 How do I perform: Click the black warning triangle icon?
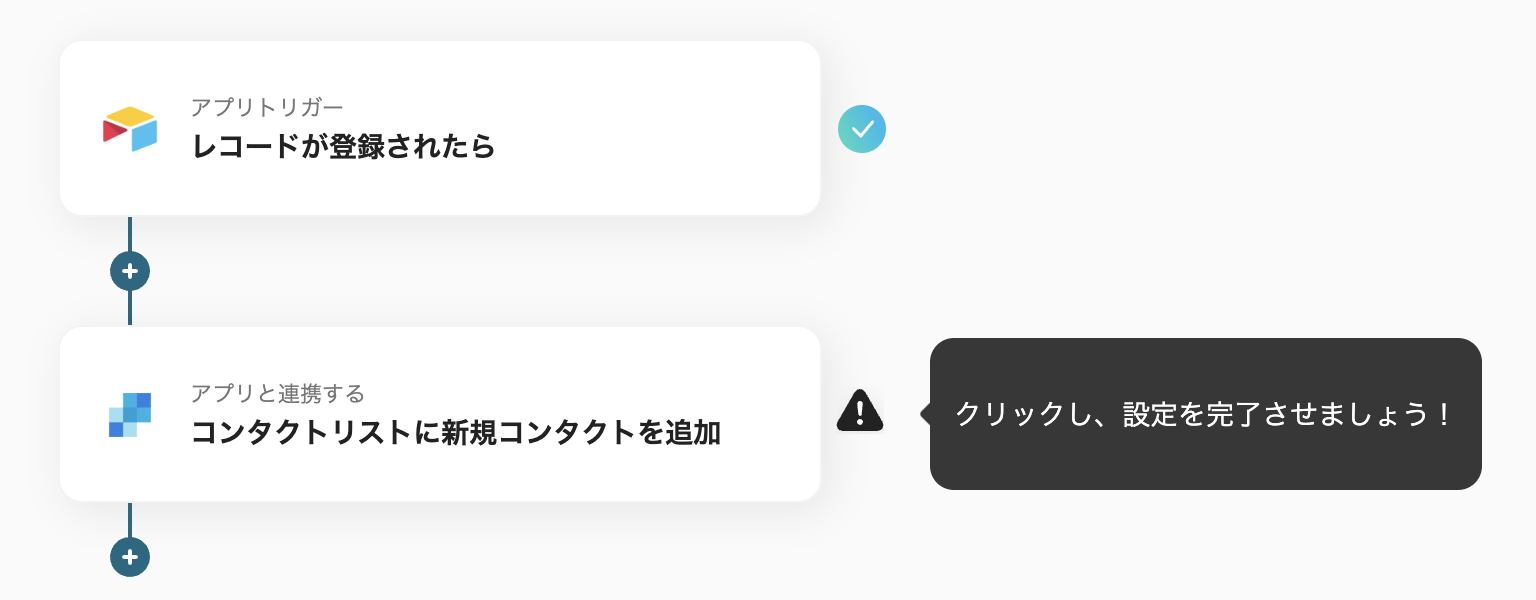tap(860, 410)
